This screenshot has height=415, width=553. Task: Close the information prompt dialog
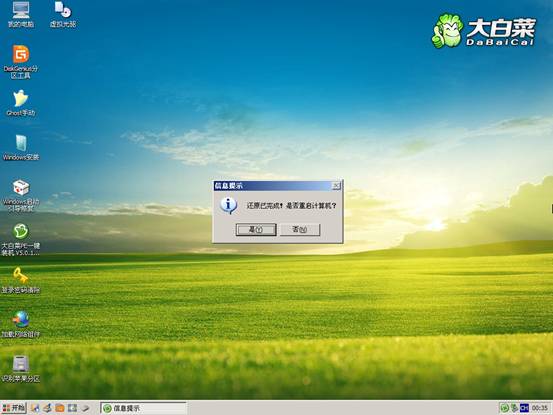tap(336, 185)
